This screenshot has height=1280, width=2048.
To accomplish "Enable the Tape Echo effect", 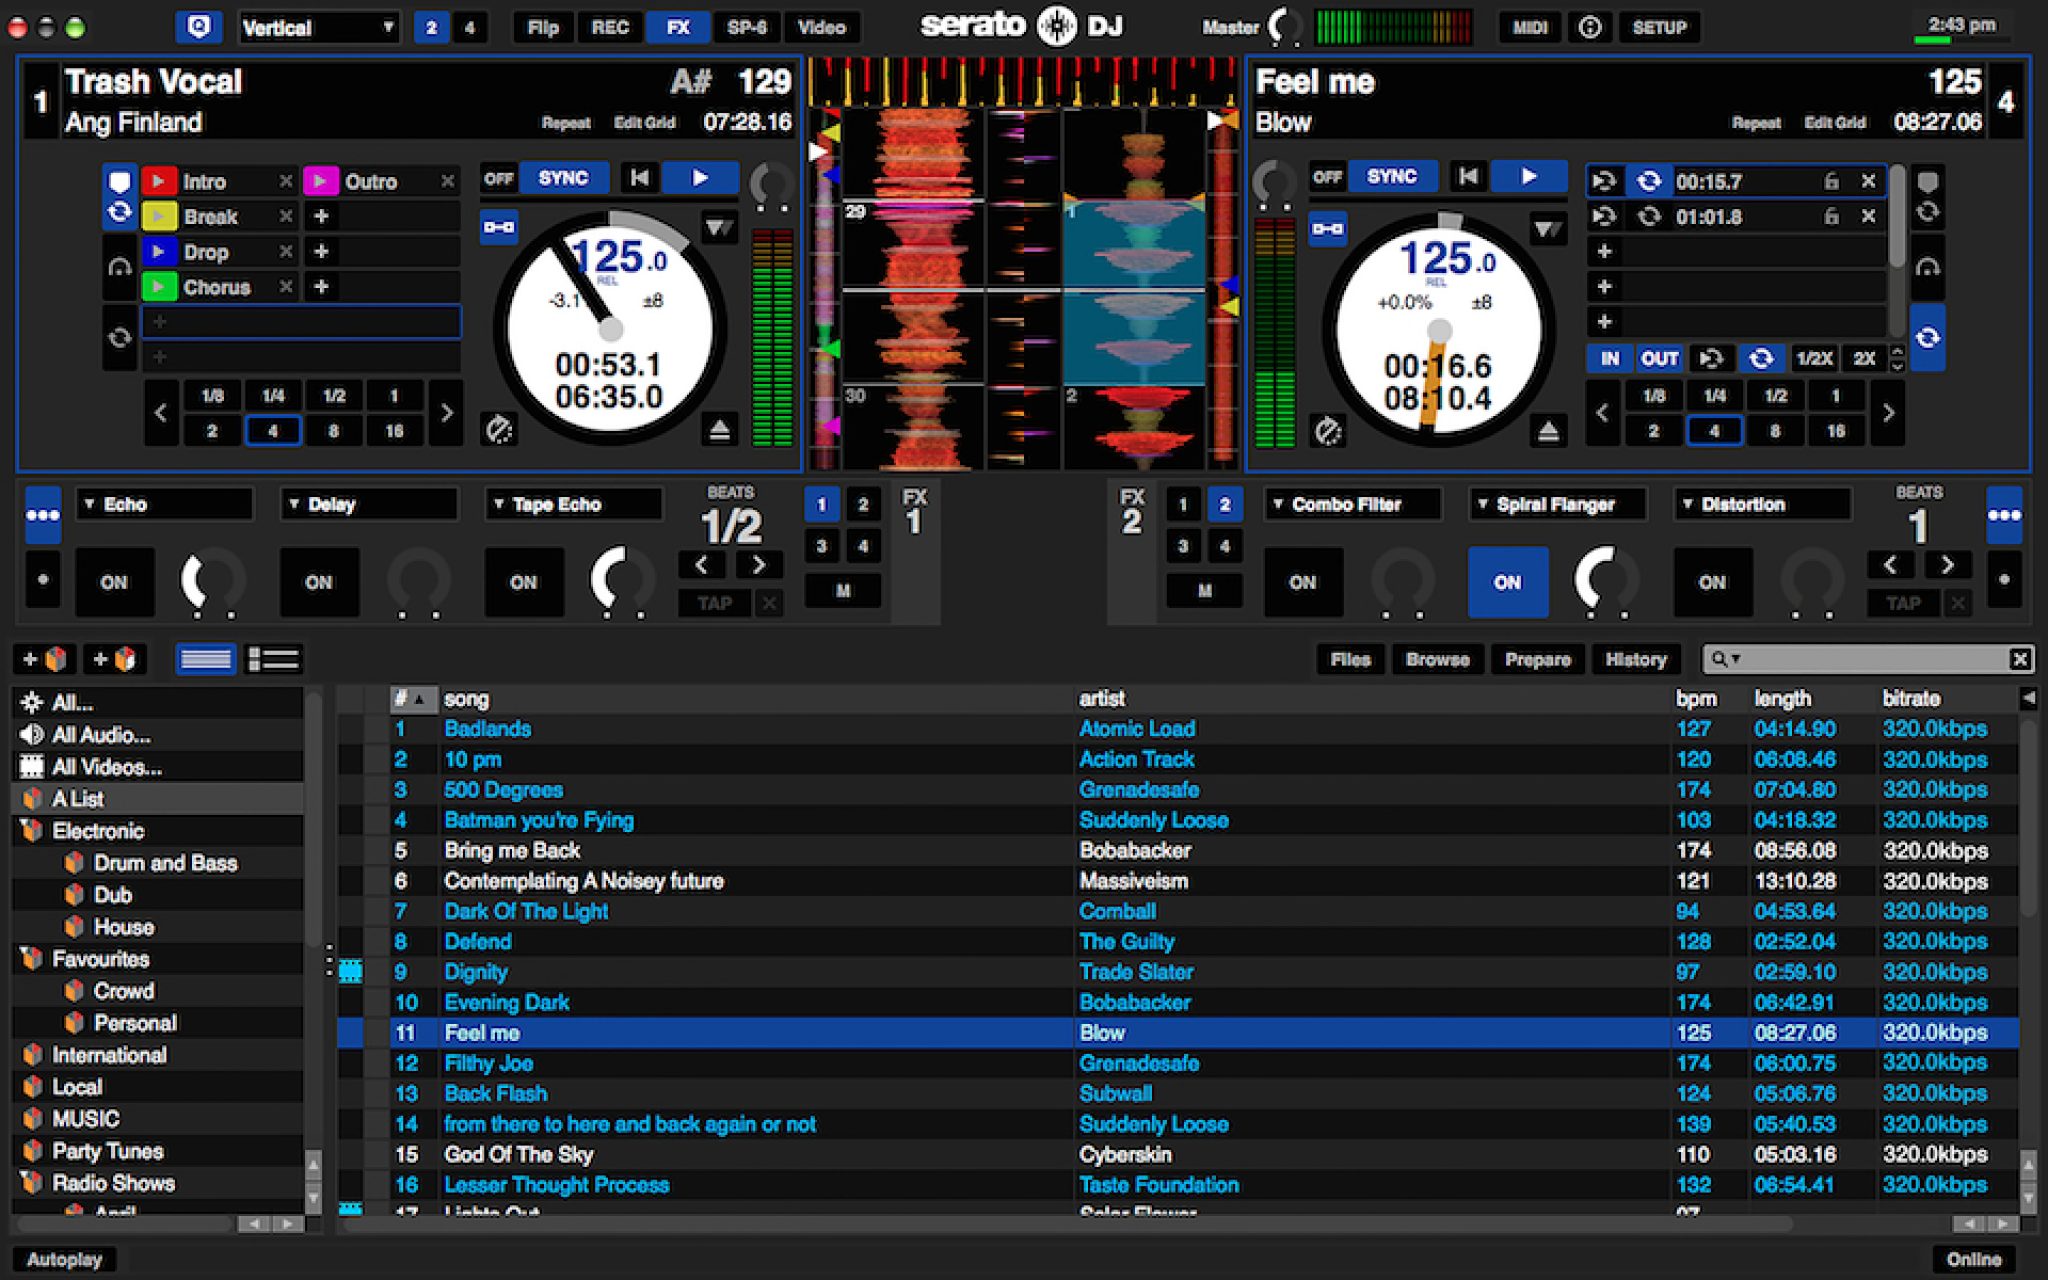I will pyautogui.click(x=524, y=582).
